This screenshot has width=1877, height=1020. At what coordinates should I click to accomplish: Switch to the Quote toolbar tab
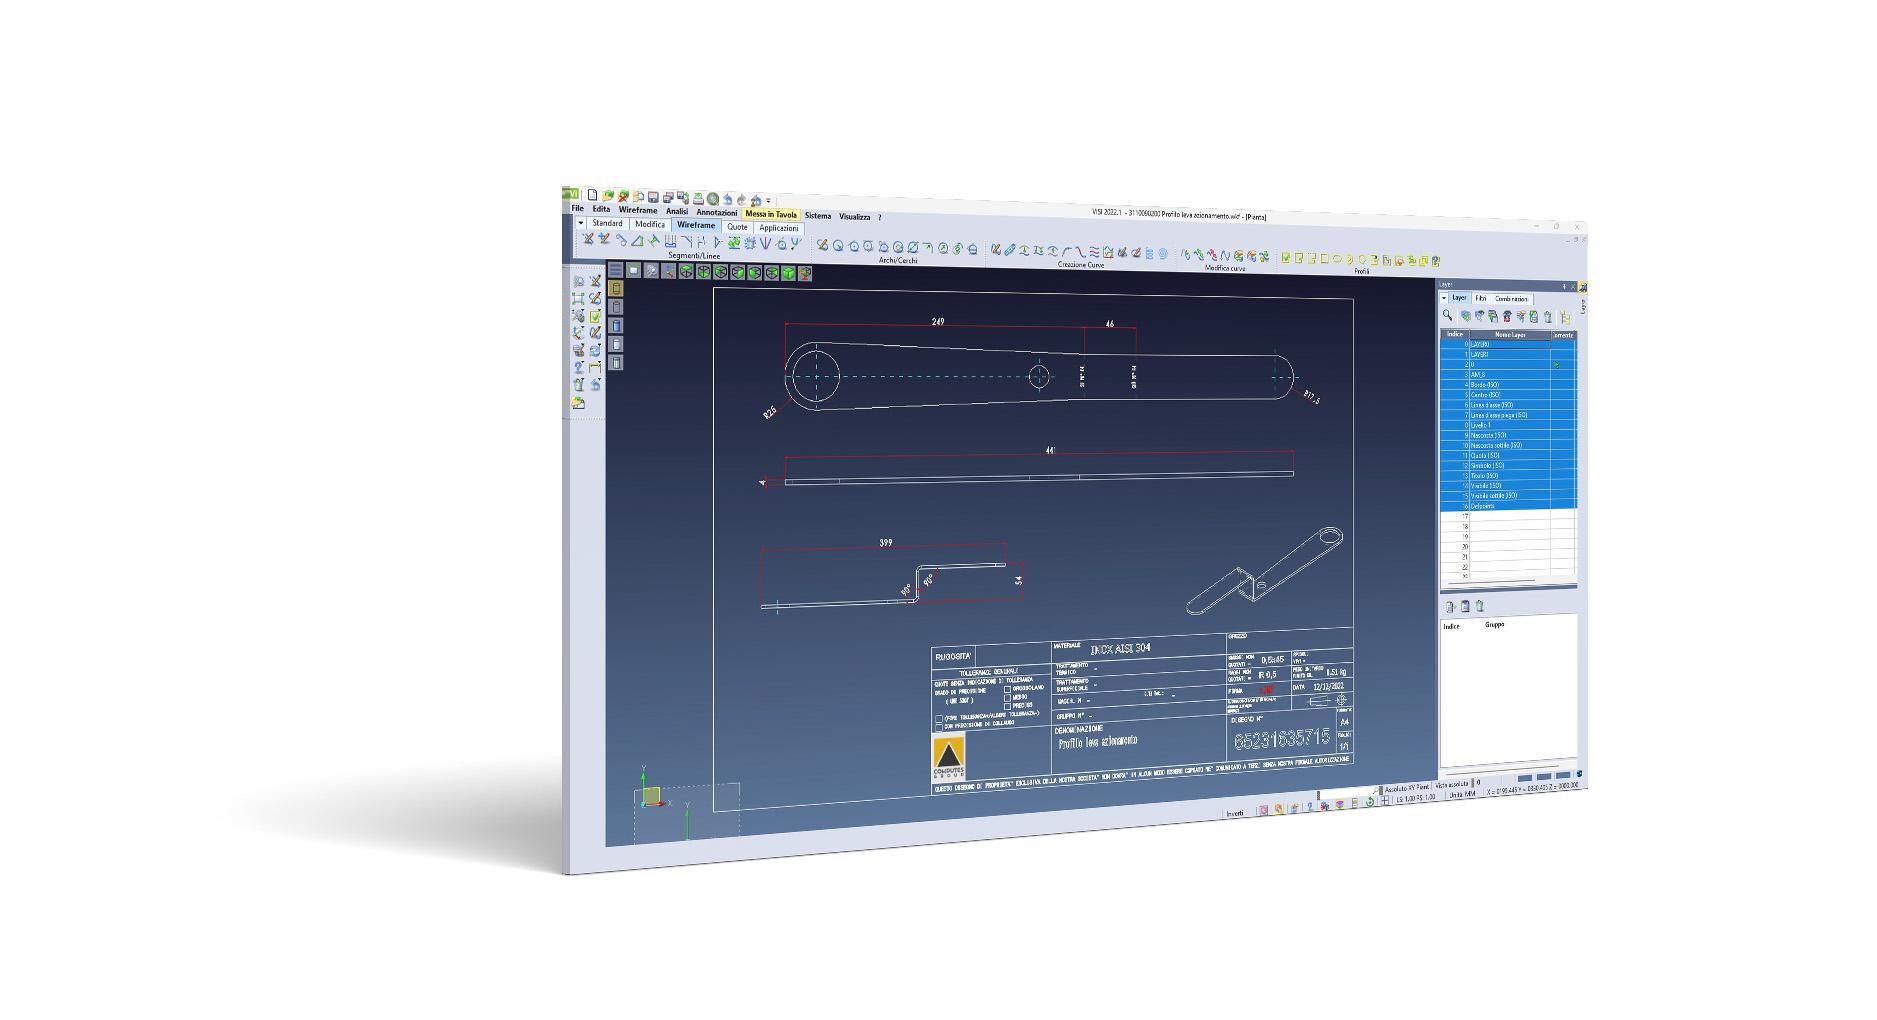(737, 227)
